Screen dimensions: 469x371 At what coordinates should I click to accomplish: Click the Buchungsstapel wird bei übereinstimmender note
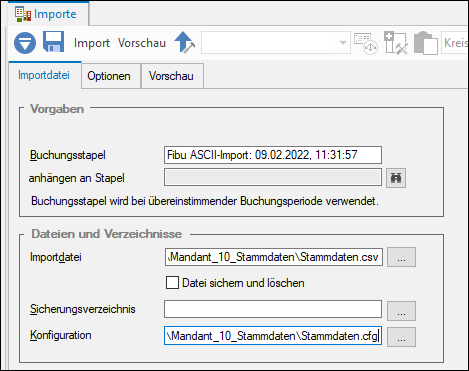coord(205,201)
